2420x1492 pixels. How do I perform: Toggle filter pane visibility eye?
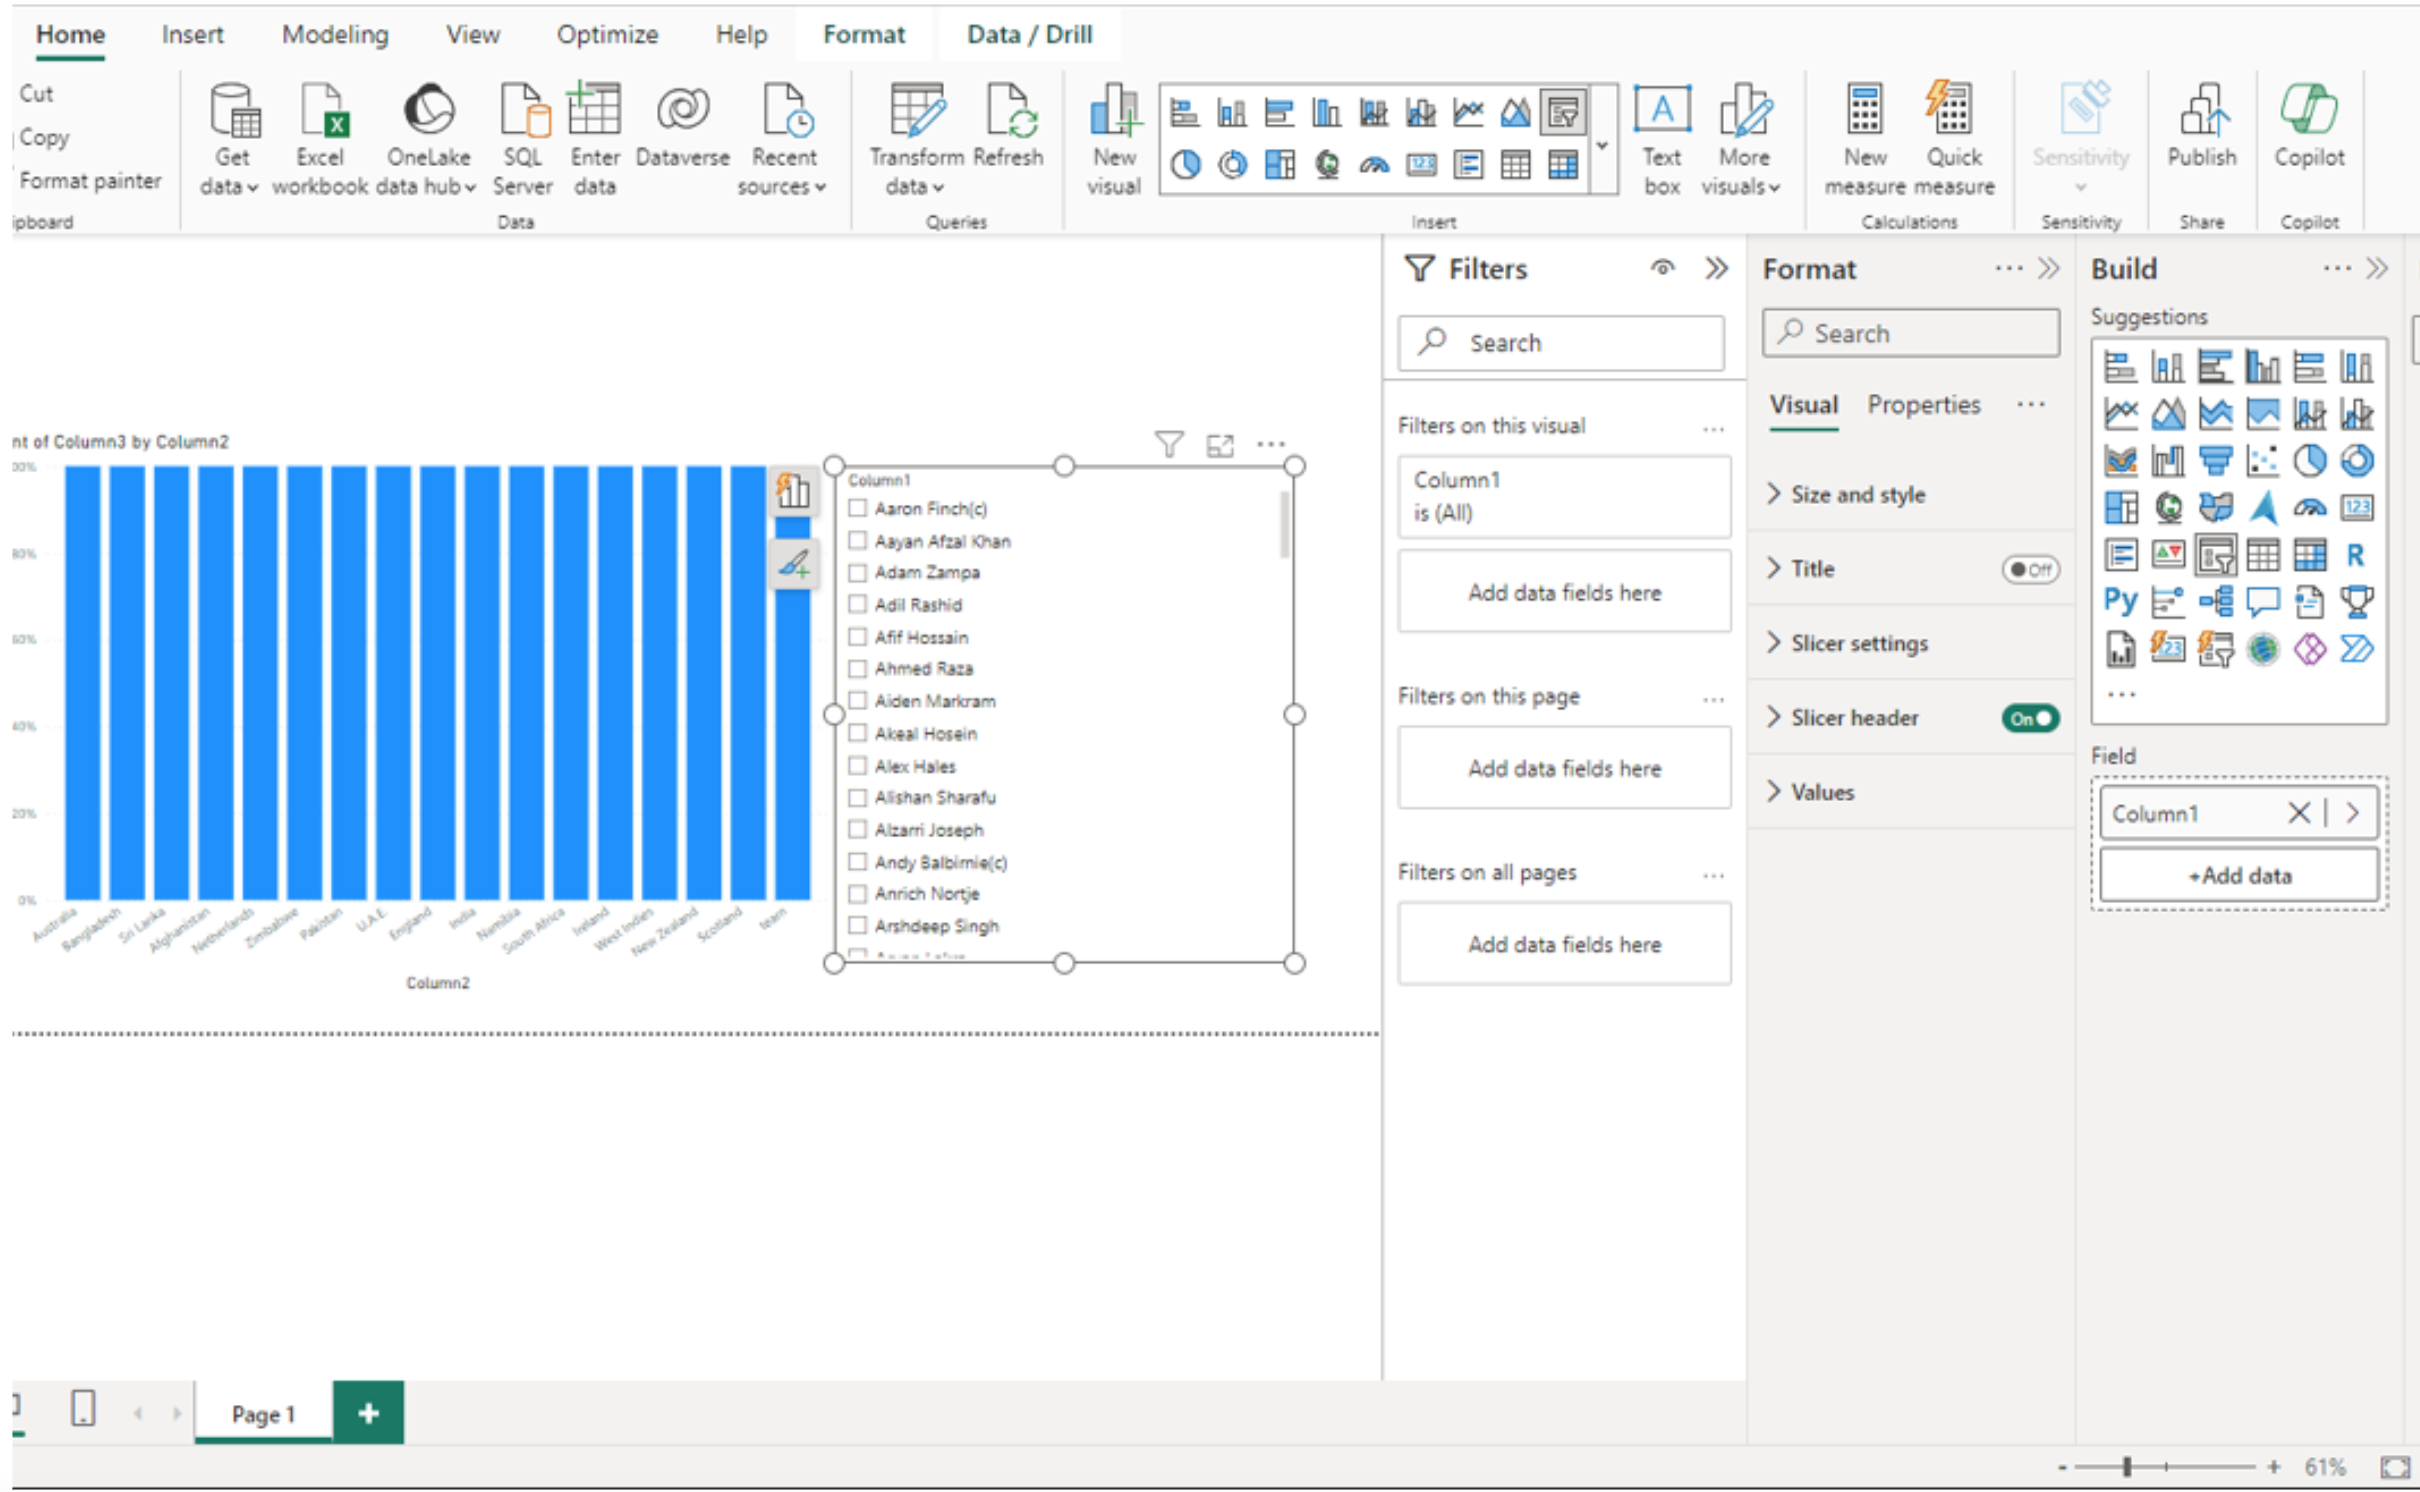coord(1662,268)
